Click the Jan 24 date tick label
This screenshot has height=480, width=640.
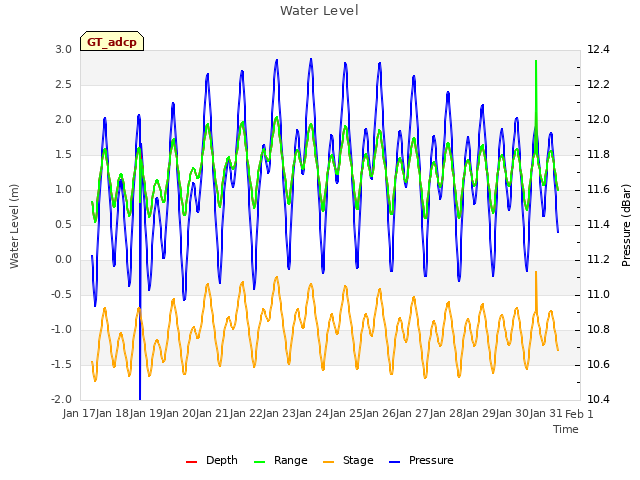(x=313, y=413)
